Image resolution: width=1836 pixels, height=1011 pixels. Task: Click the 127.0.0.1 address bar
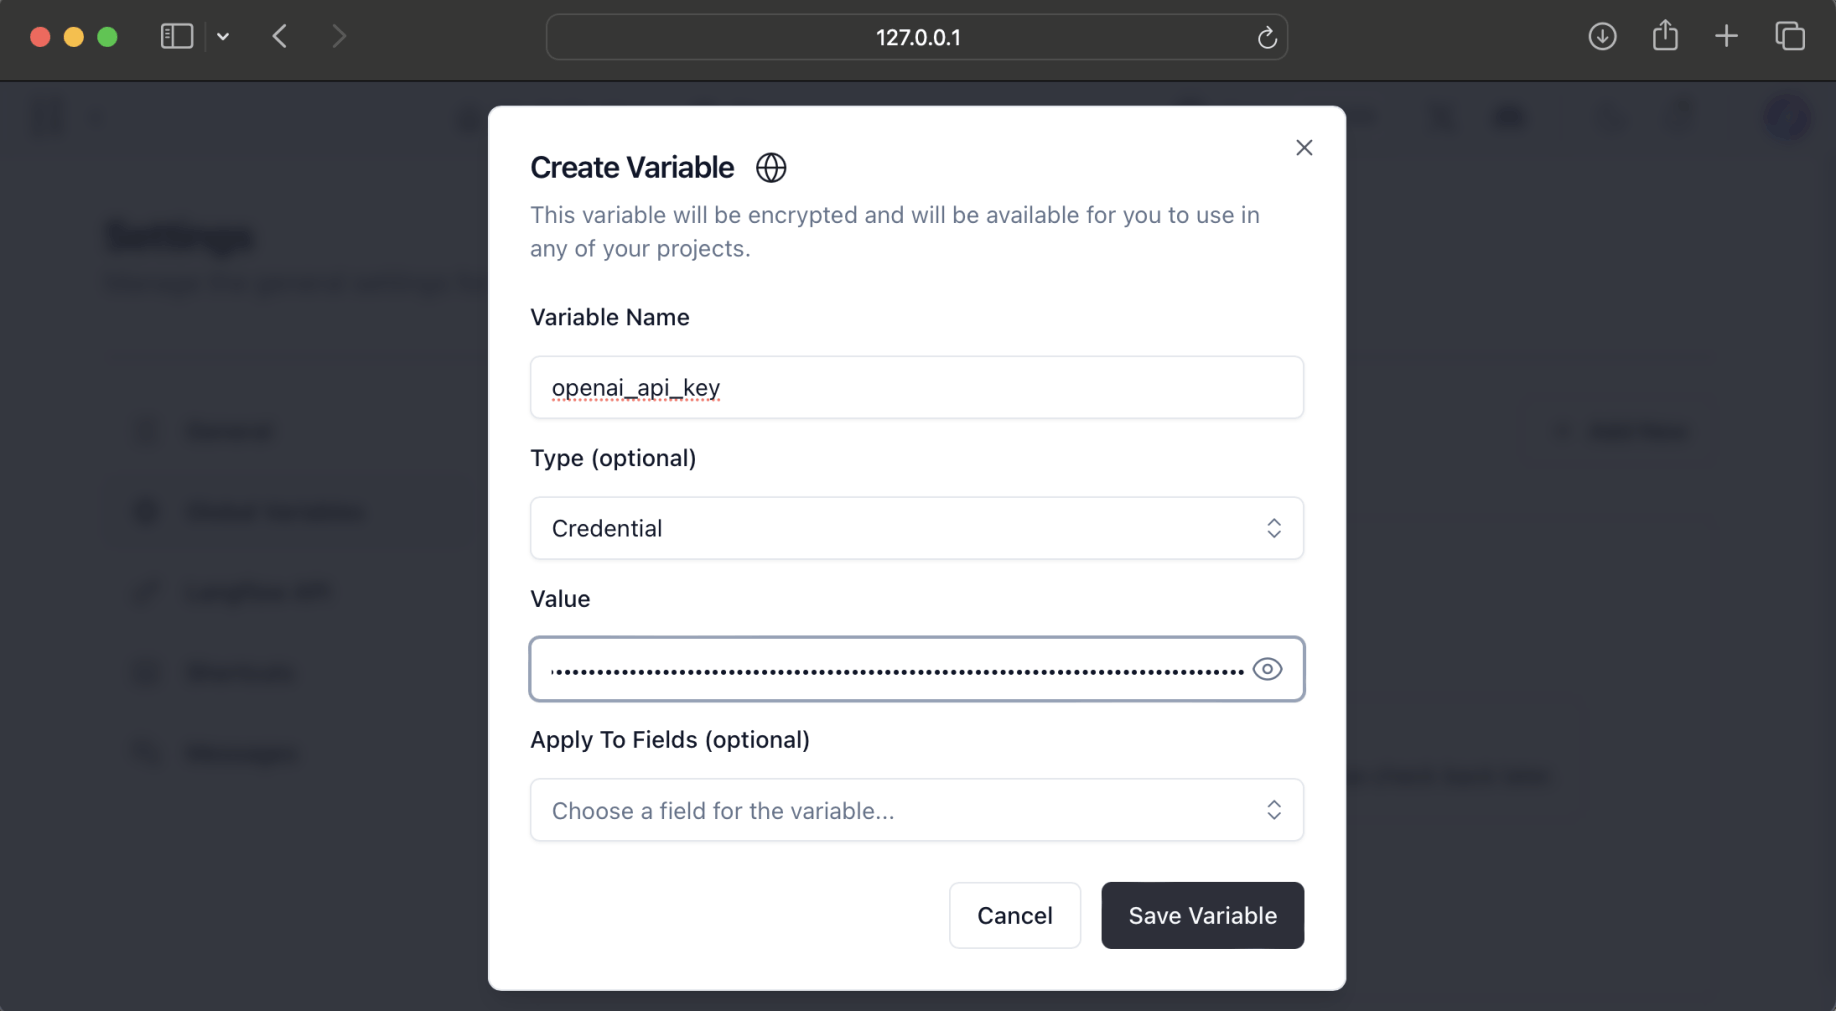pyautogui.click(x=916, y=38)
